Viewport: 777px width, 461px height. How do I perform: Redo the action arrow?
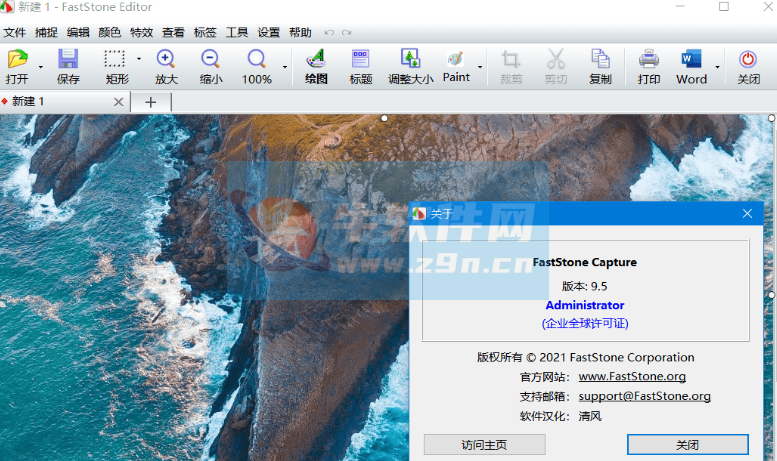click(x=346, y=33)
